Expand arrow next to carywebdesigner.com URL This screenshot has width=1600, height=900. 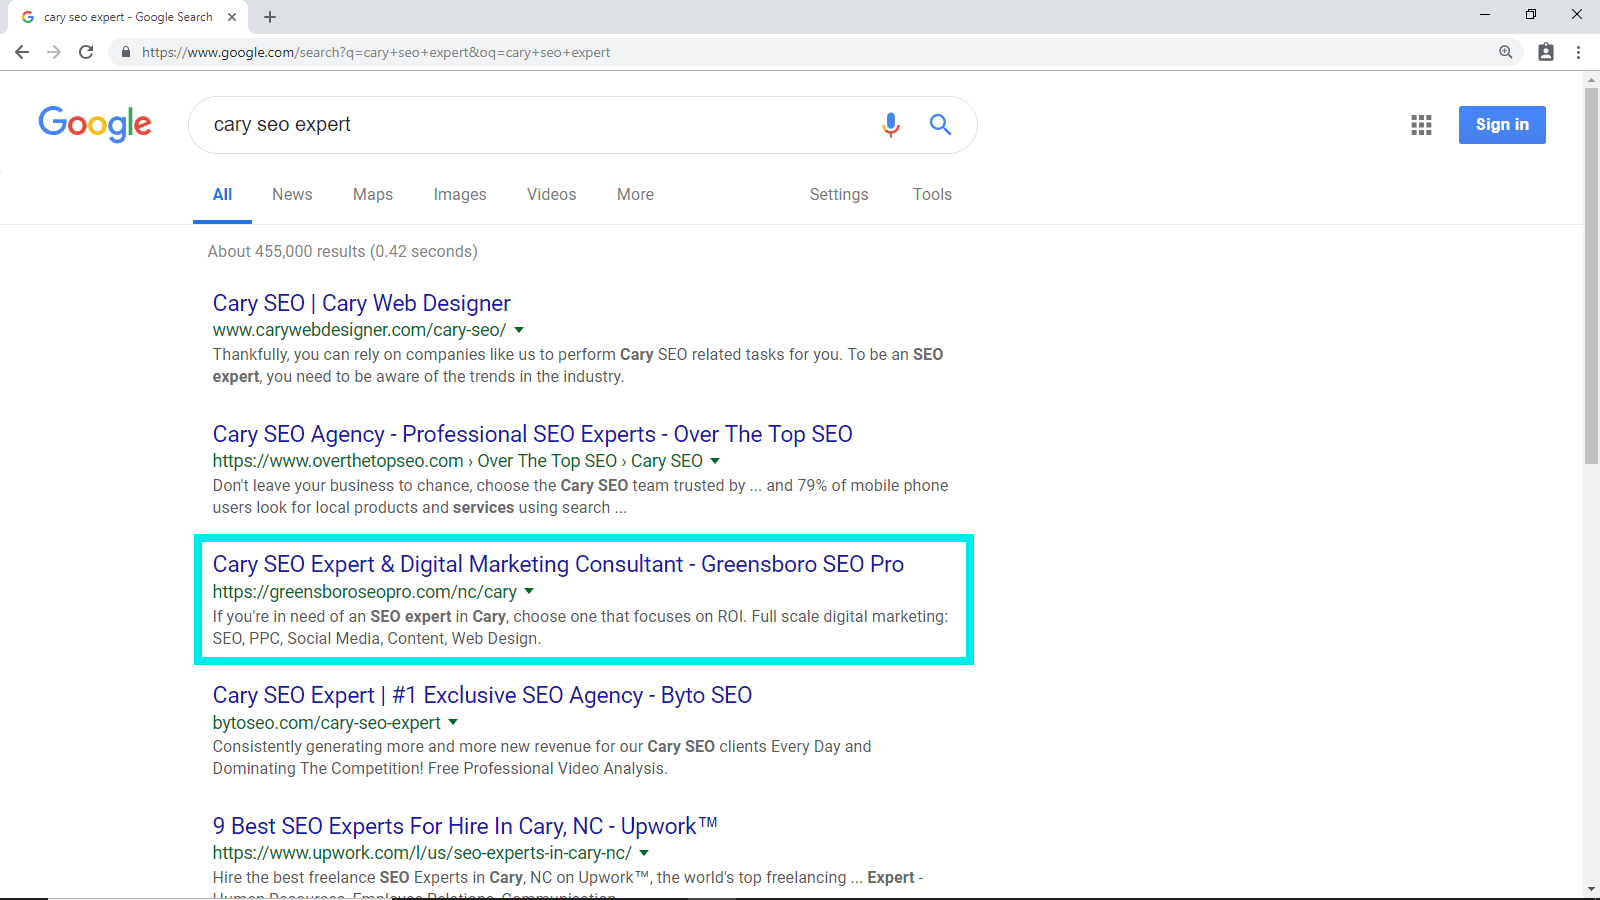(519, 330)
